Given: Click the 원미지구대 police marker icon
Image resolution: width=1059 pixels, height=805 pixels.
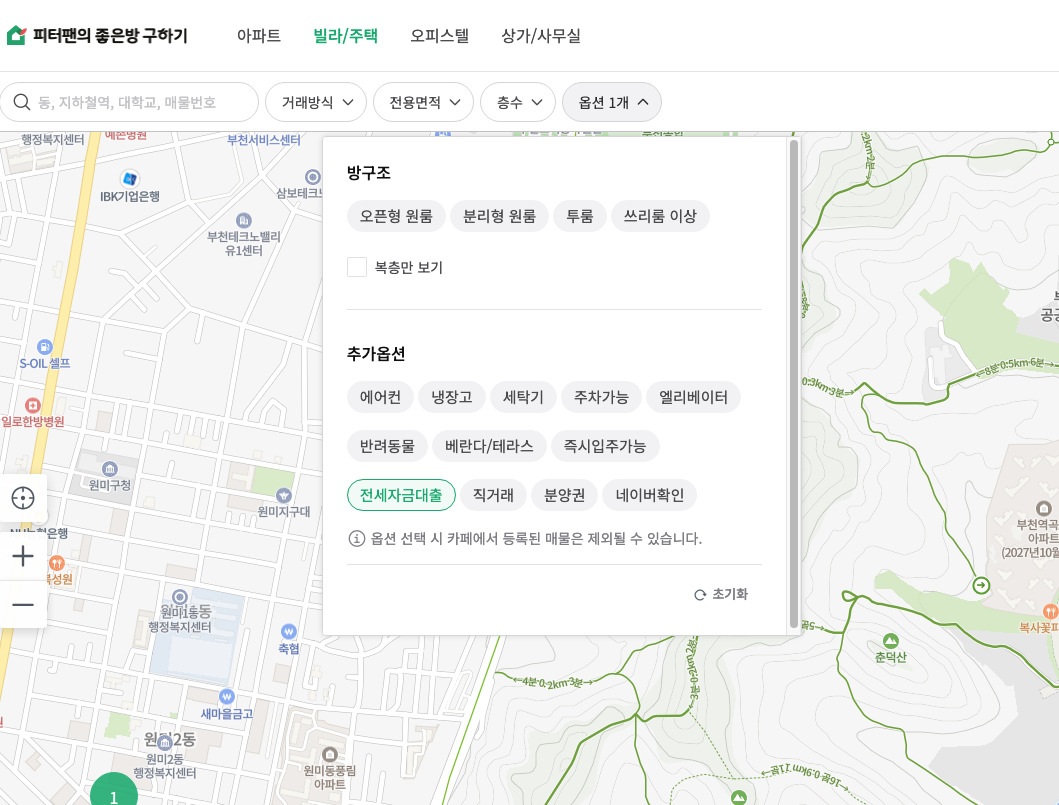Looking at the screenshot, I should coord(284,495).
